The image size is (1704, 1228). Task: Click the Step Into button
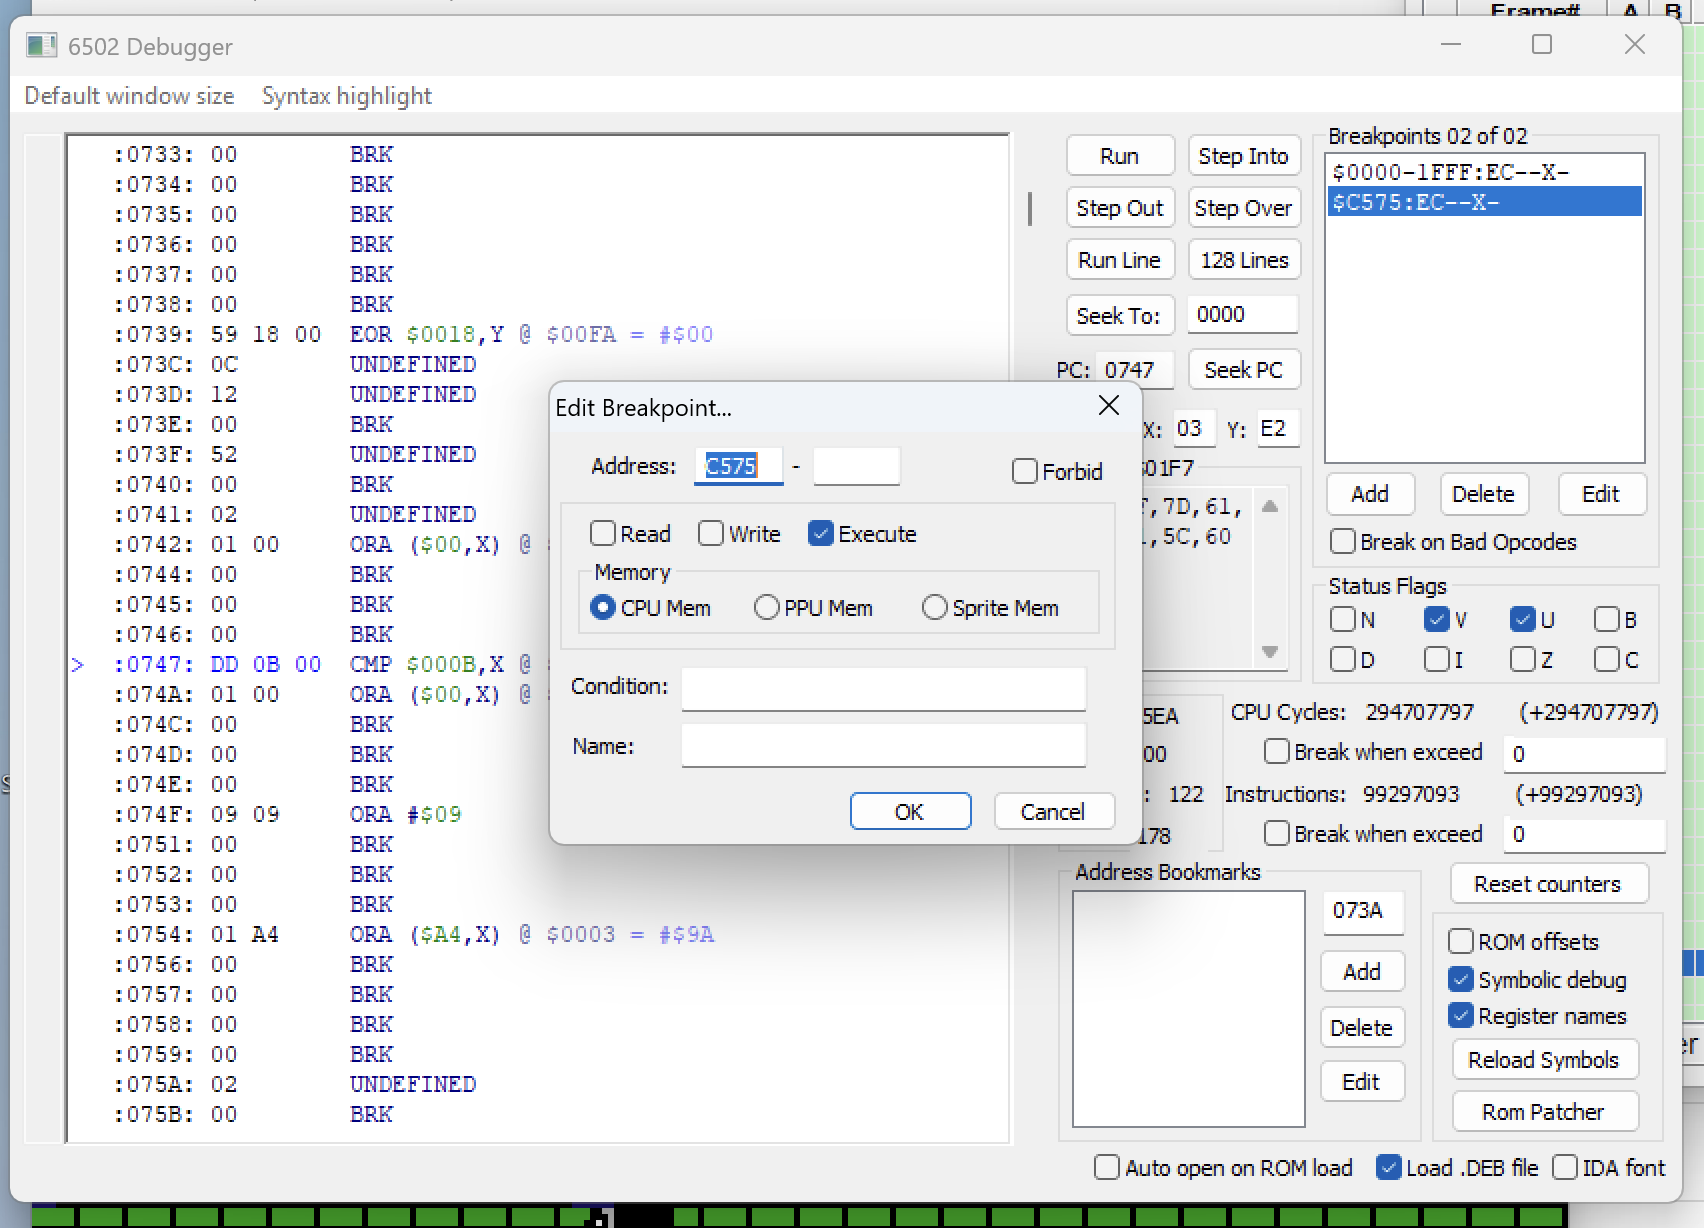[1243, 156]
